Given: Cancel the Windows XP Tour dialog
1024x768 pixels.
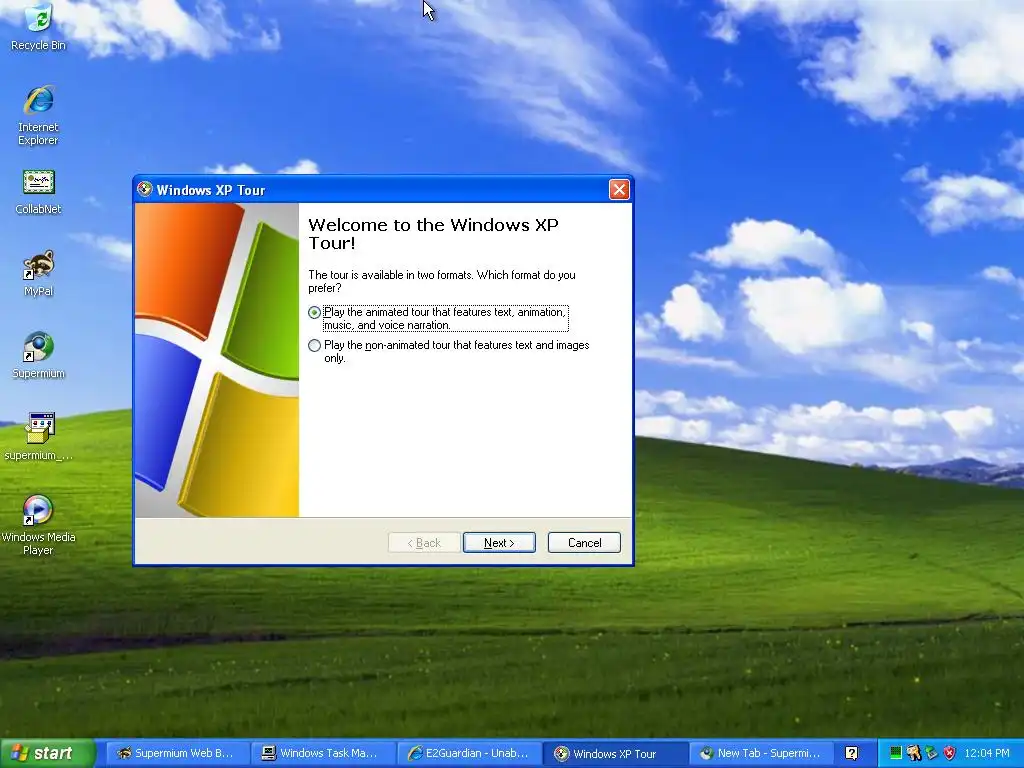Looking at the screenshot, I should (x=584, y=543).
